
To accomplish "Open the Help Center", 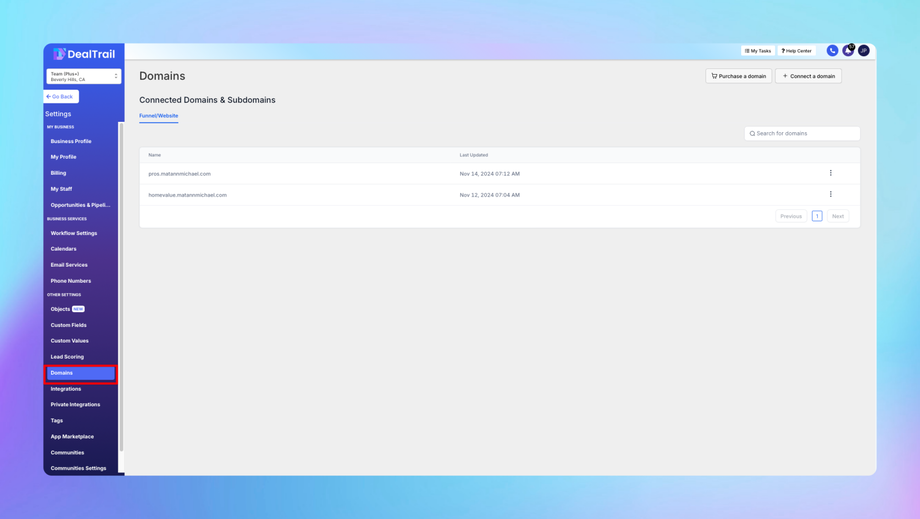I will (x=797, y=51).
